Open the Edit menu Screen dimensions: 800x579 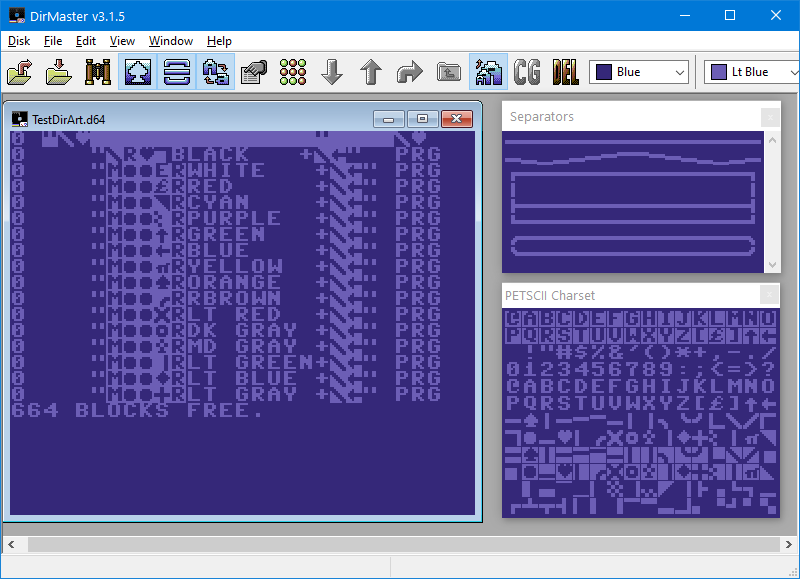(x=86, y=41)
